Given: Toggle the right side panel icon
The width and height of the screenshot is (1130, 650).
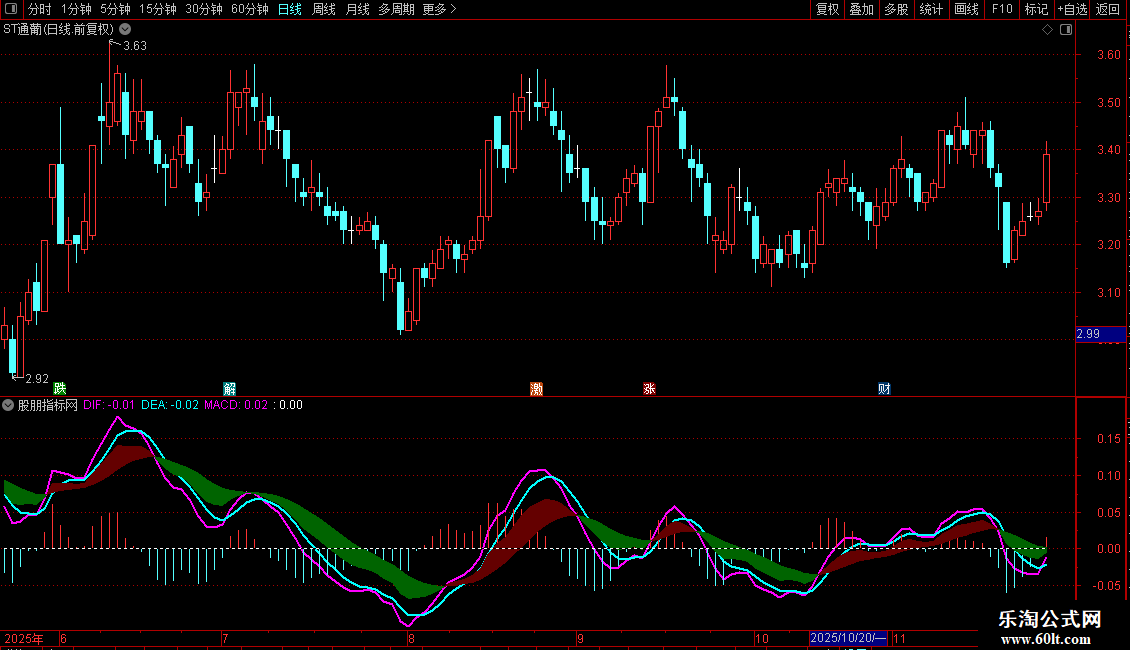Looking at the screenshot, I should pos(1066,30).
